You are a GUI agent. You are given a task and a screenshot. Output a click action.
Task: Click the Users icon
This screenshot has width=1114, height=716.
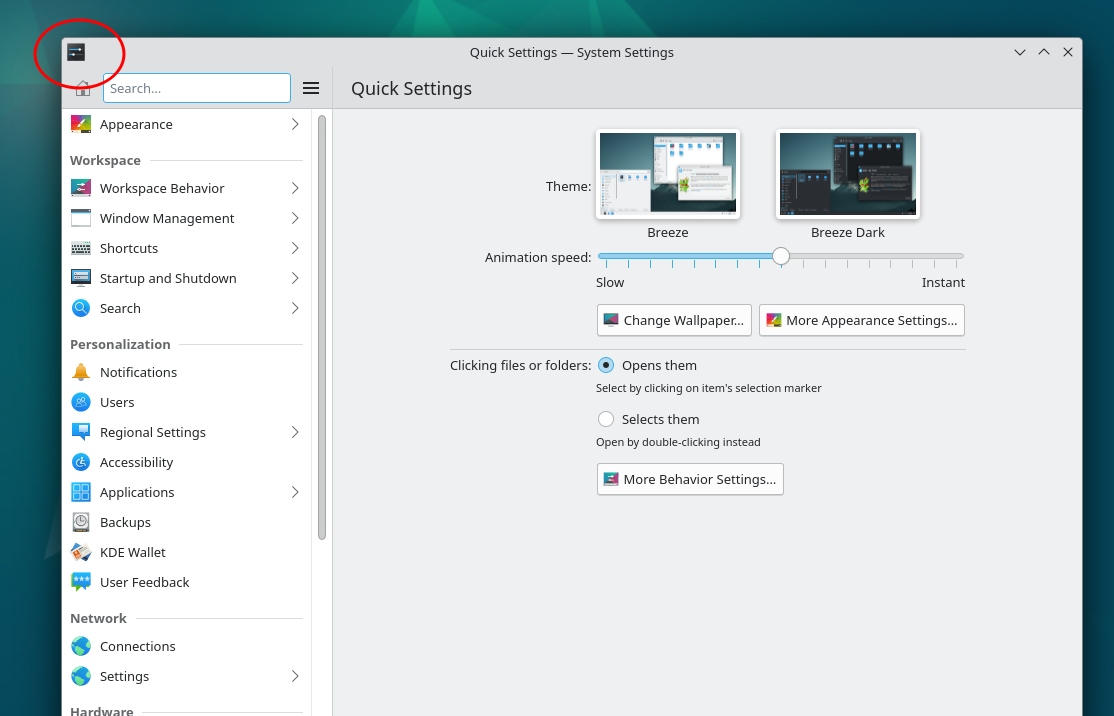[x=81, y=402]
